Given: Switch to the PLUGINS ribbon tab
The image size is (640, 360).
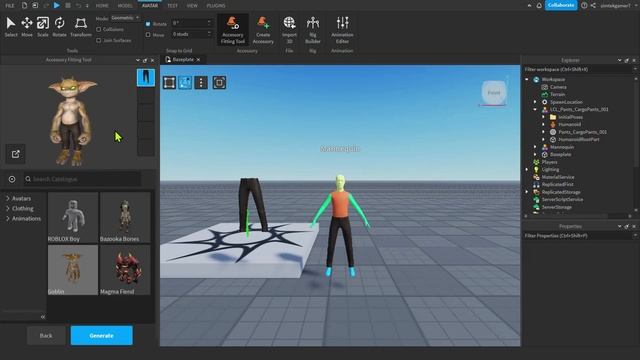Looking at the screenshot, I should point(216,5).
